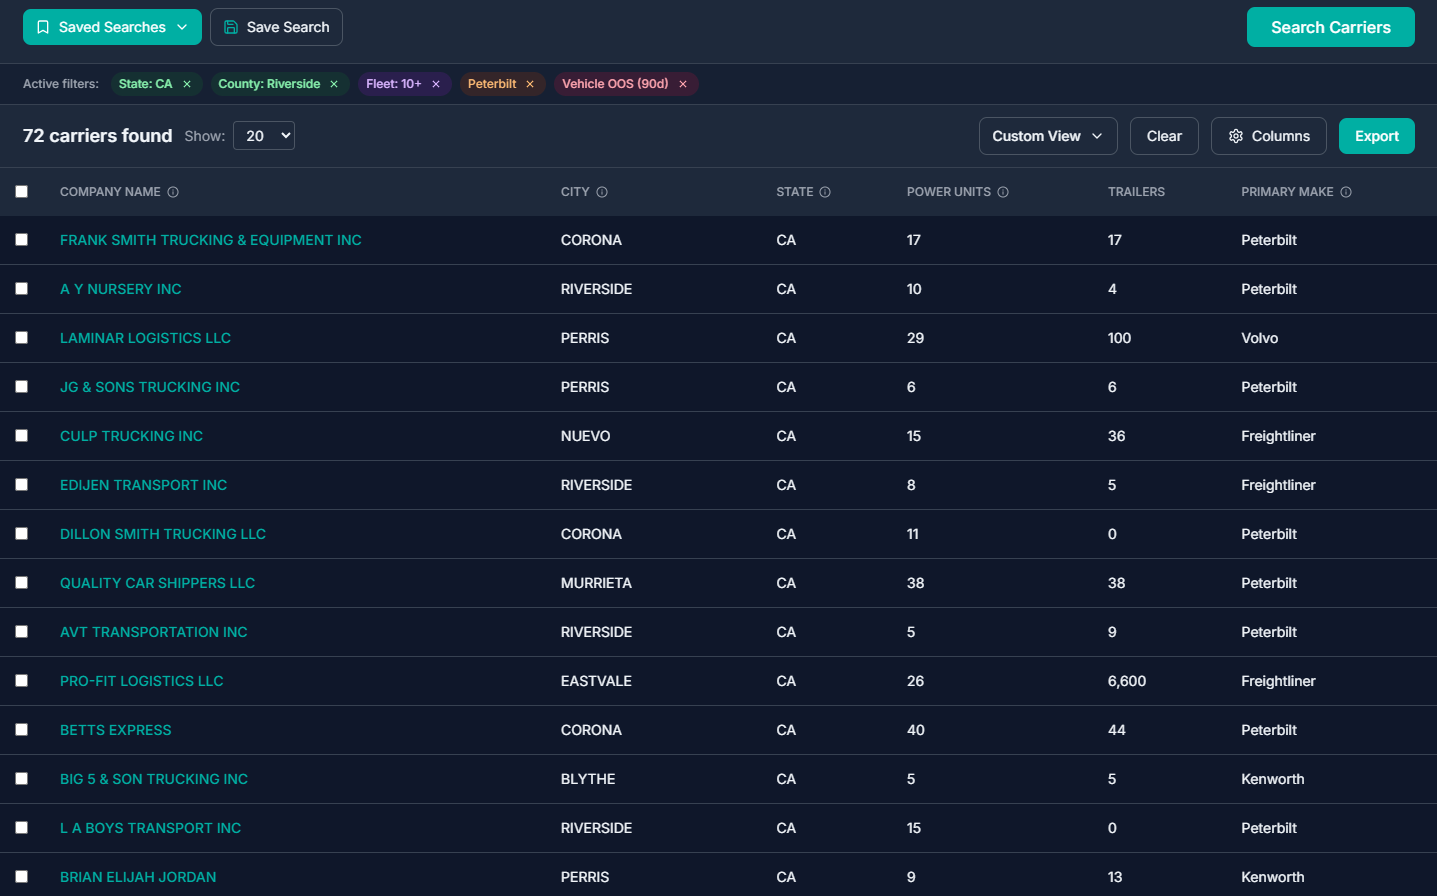Image resolution: width=1437 pixels, height=896 pixels.
Task: Click the Clear button to reset filters
Action: 1163,135
